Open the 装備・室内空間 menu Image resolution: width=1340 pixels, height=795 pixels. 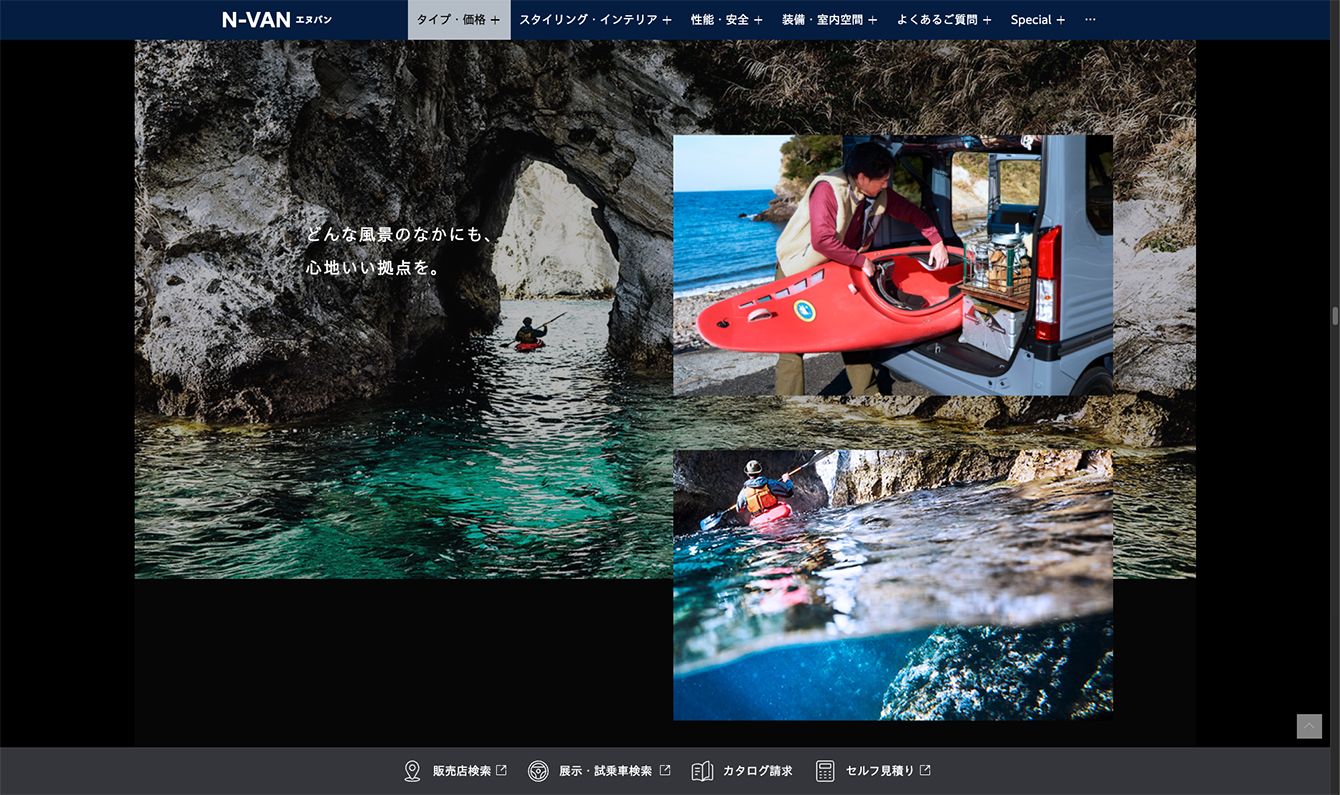click(x=829, y=20)
